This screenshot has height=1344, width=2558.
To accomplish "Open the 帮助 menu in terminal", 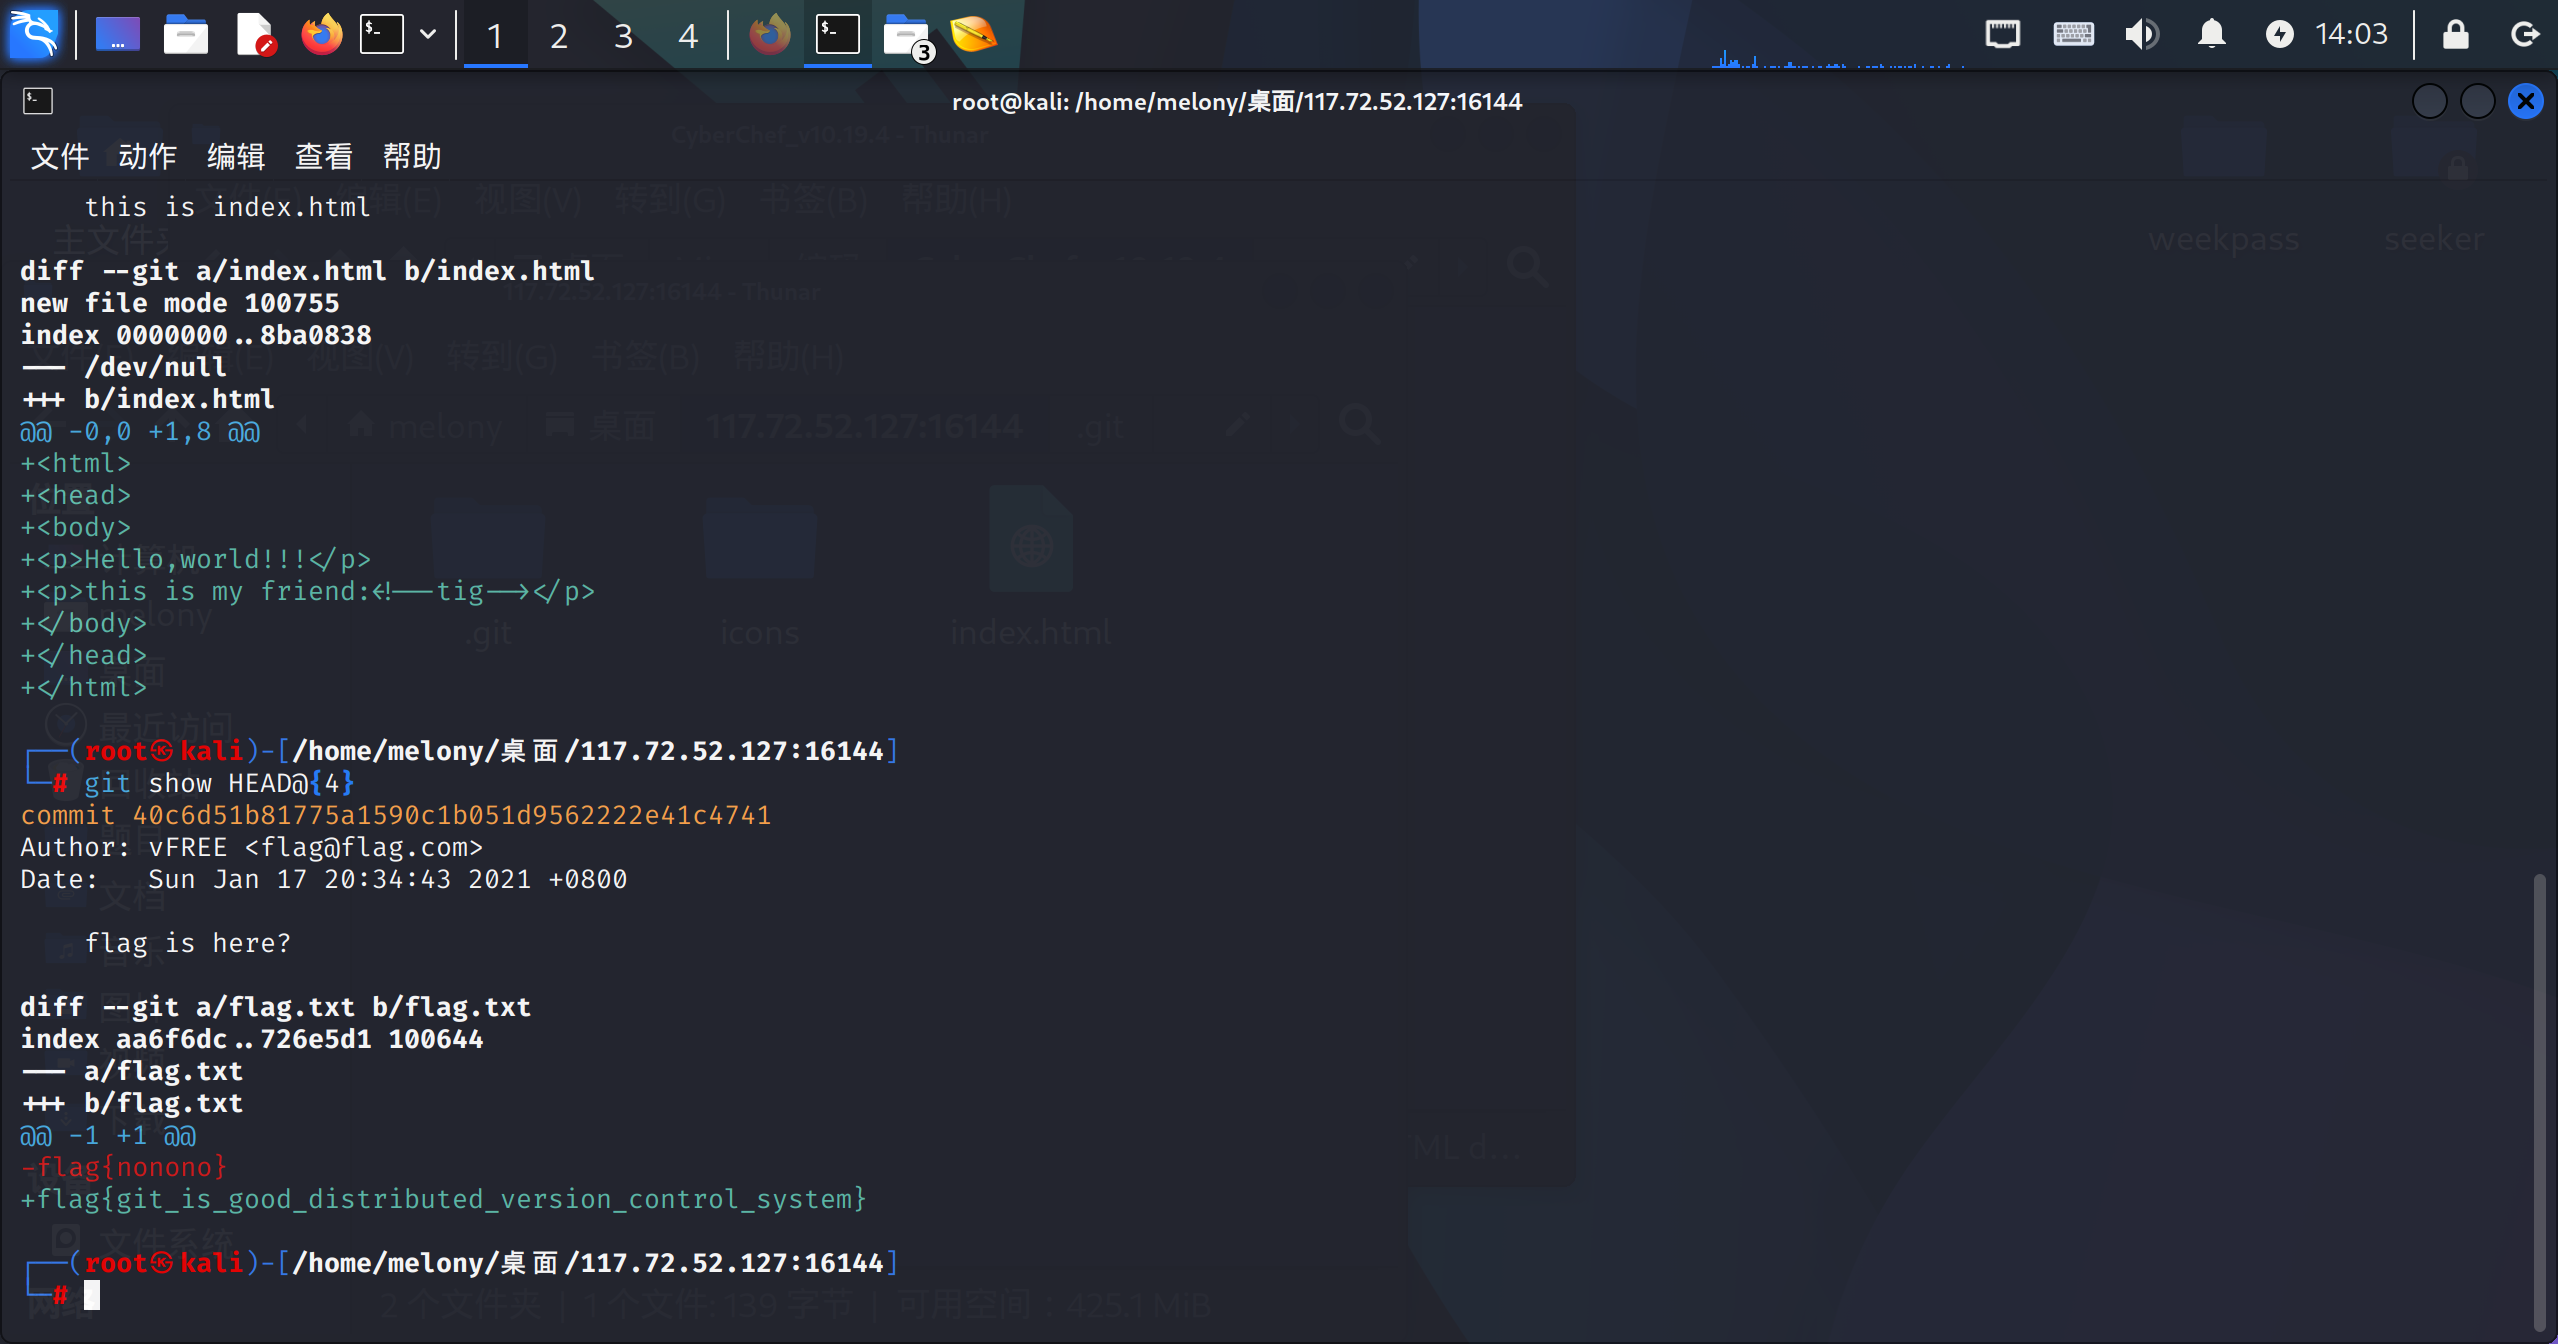I will pyautogui.click(x=412, y=156).
